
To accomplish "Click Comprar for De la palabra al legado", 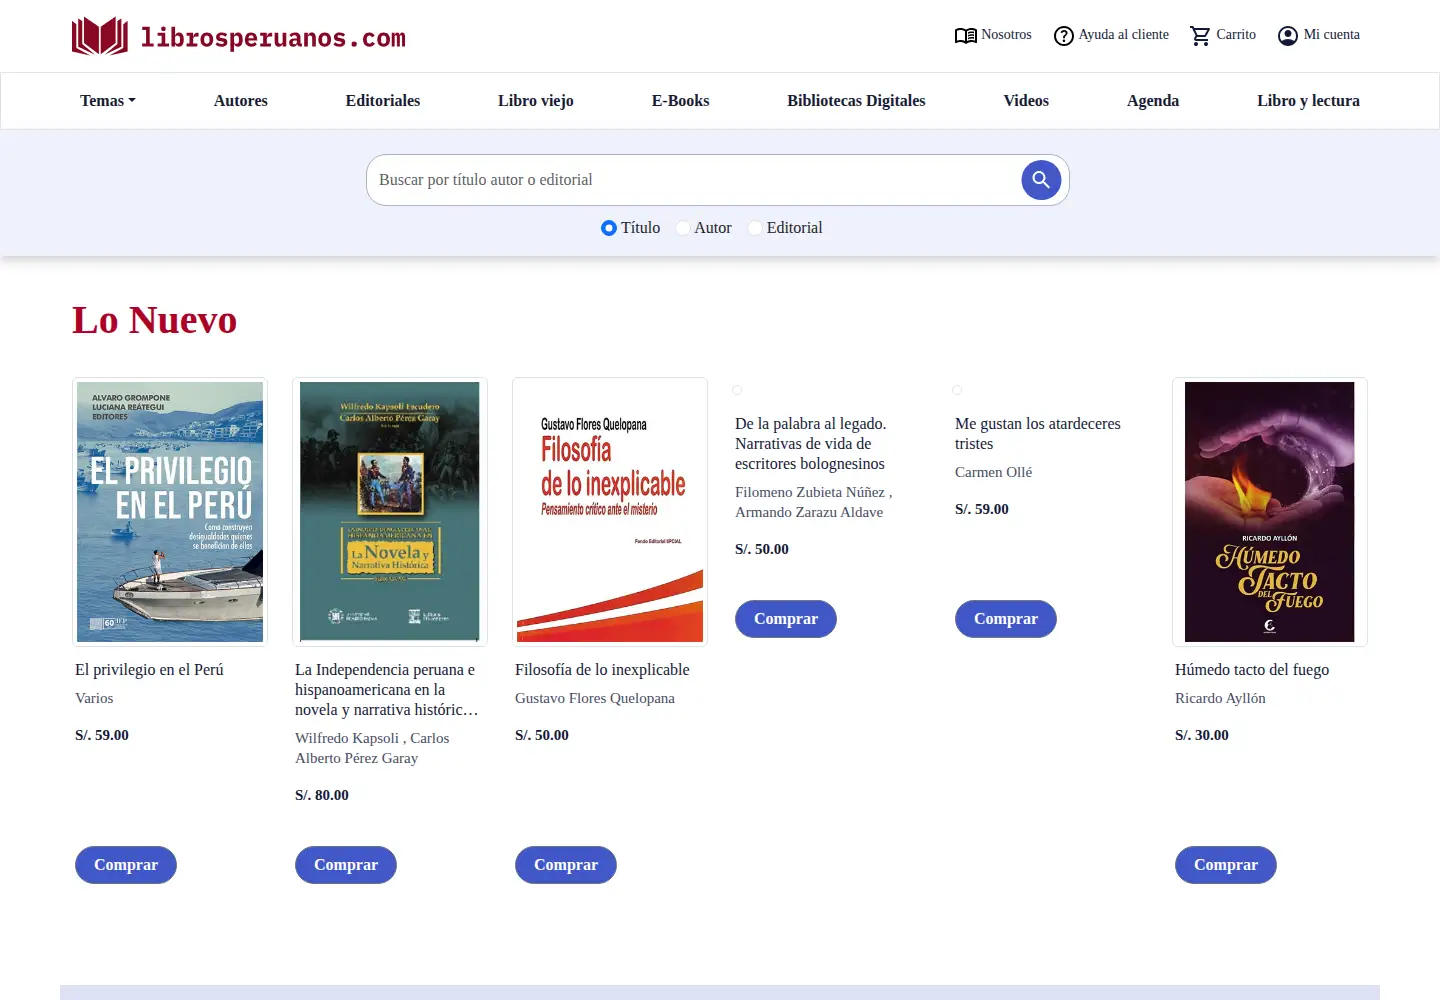I will click(786, 619).
